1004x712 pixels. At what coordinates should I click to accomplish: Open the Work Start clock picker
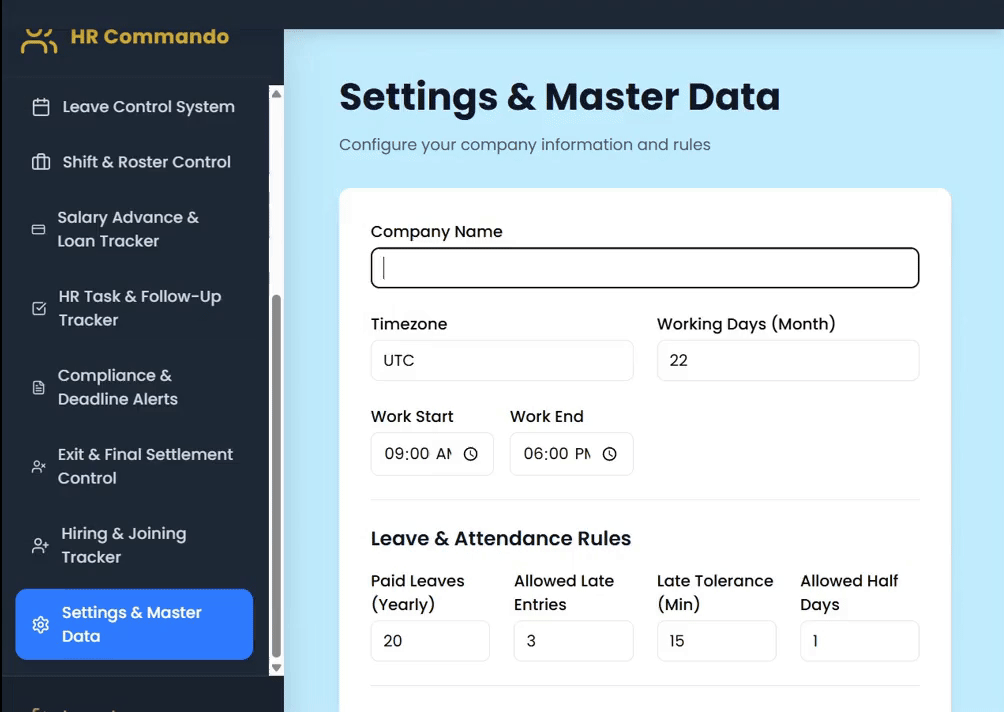pyautogui.click(x=471, y=454)
